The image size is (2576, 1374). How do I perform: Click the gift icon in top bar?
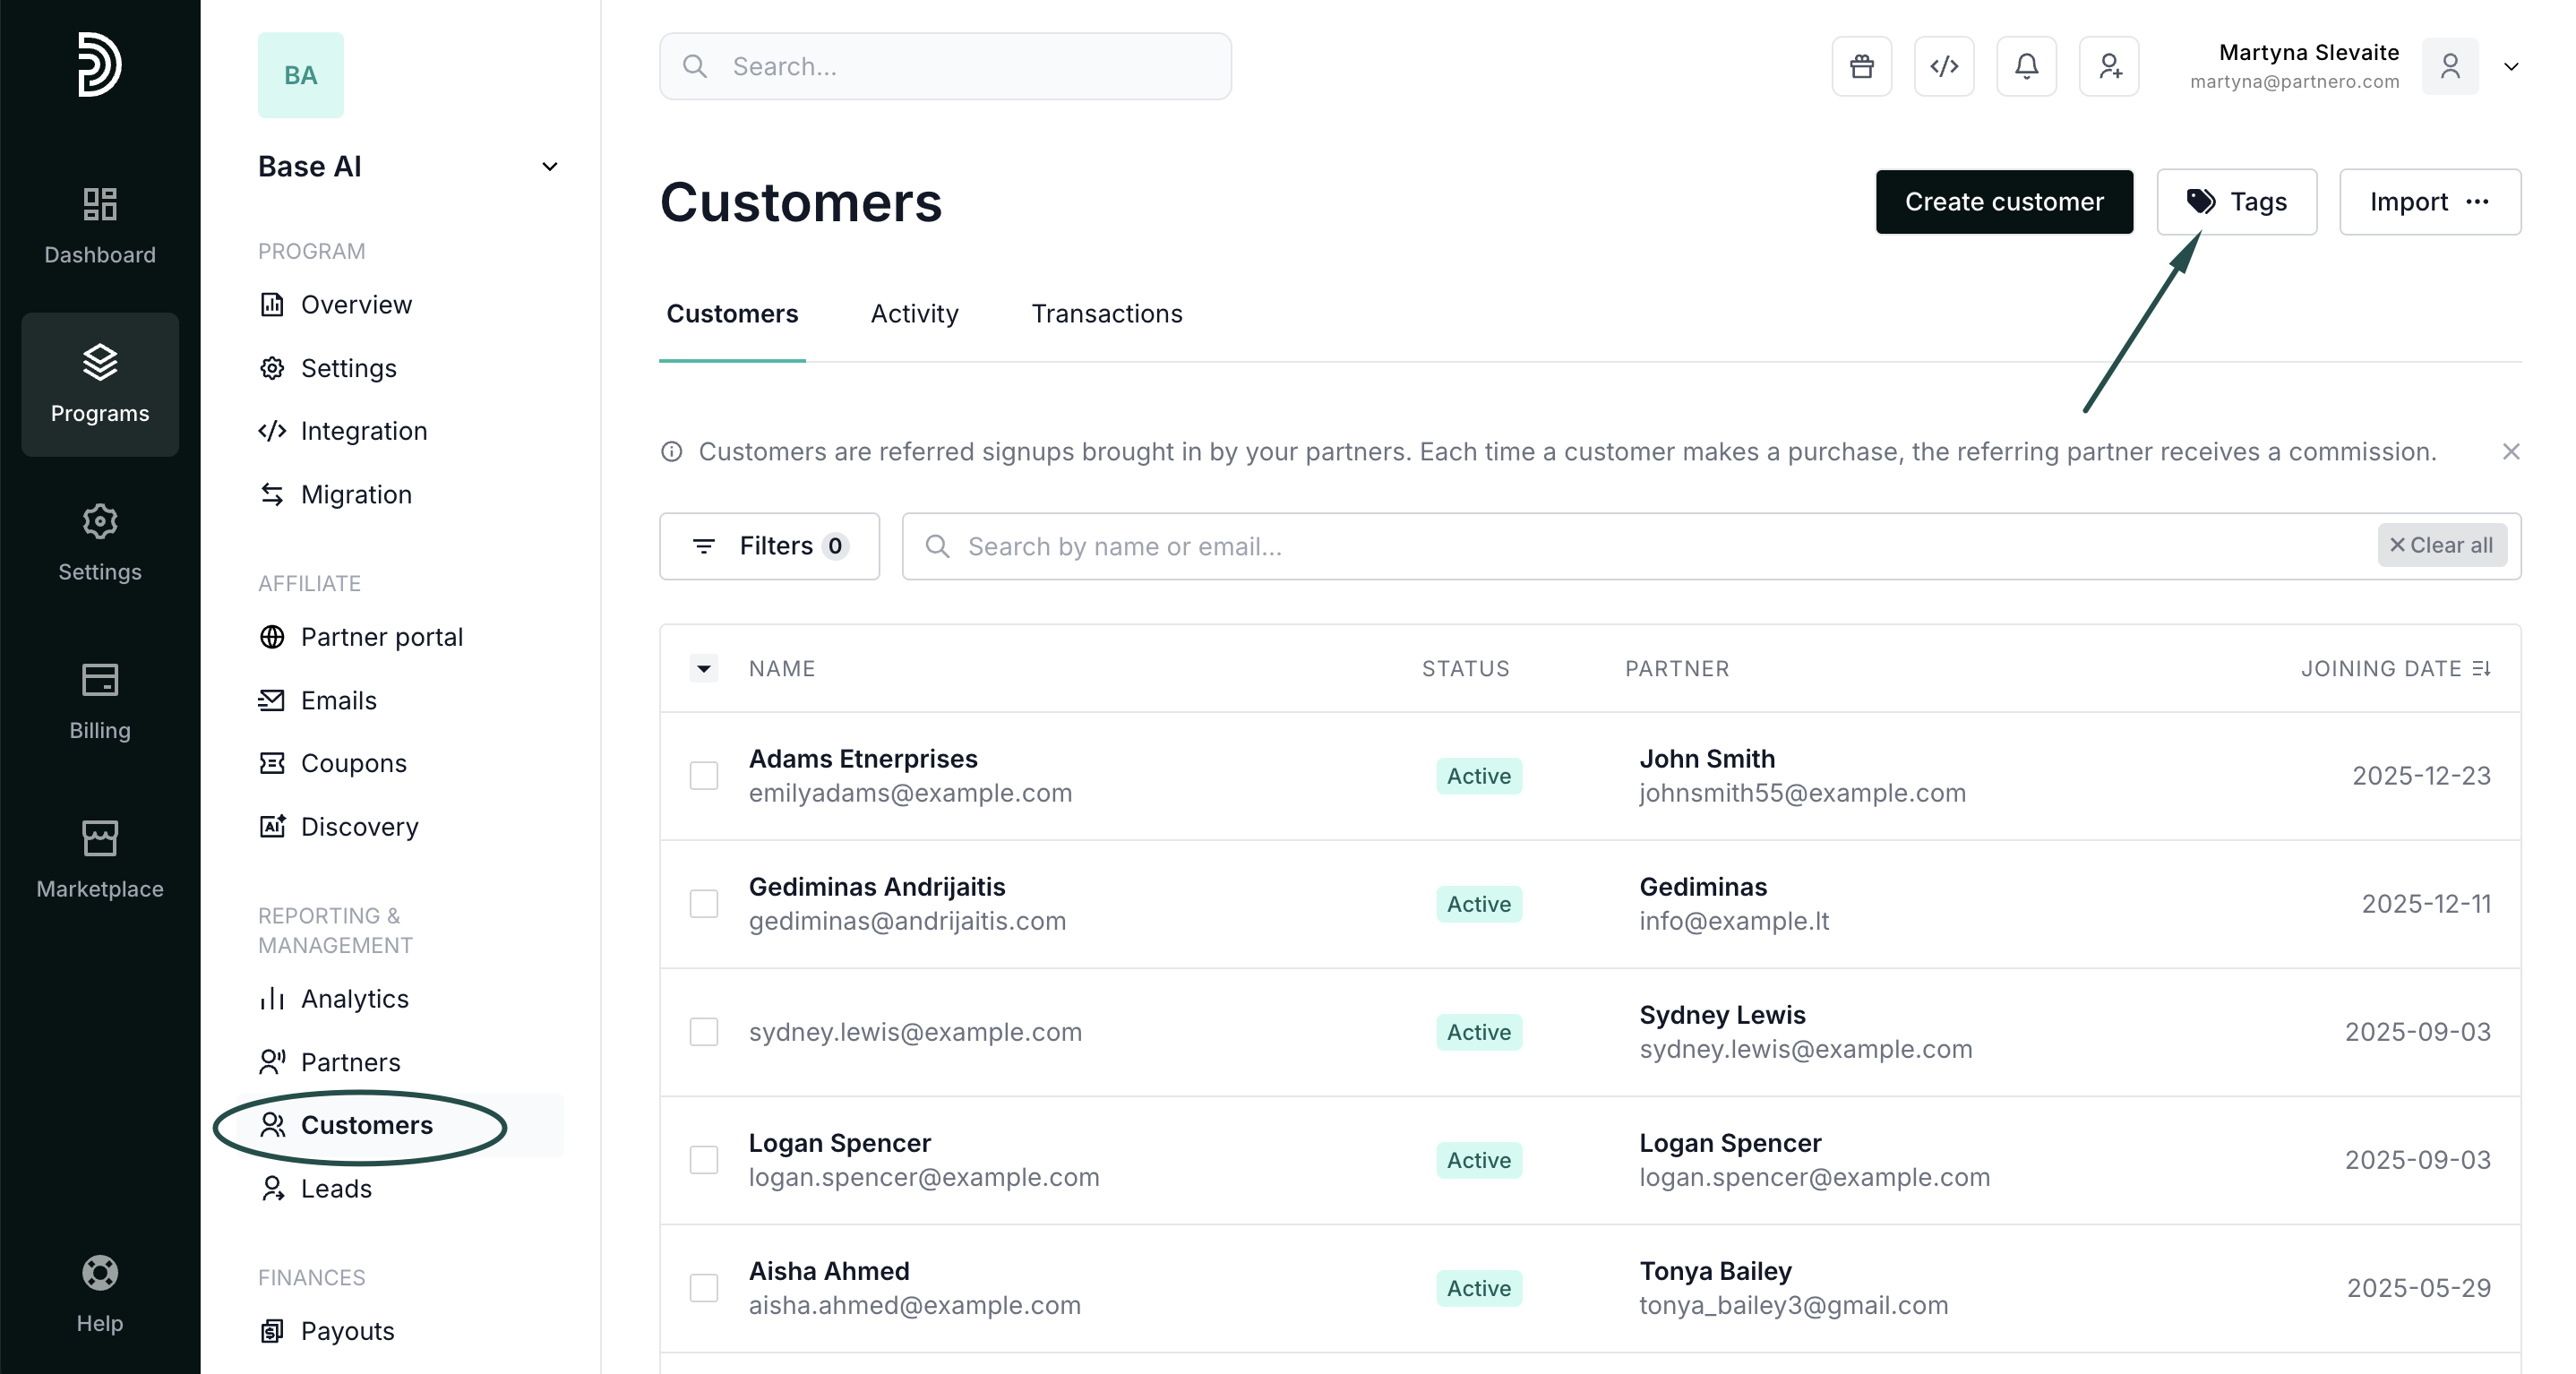click(x=1861, y=66)
